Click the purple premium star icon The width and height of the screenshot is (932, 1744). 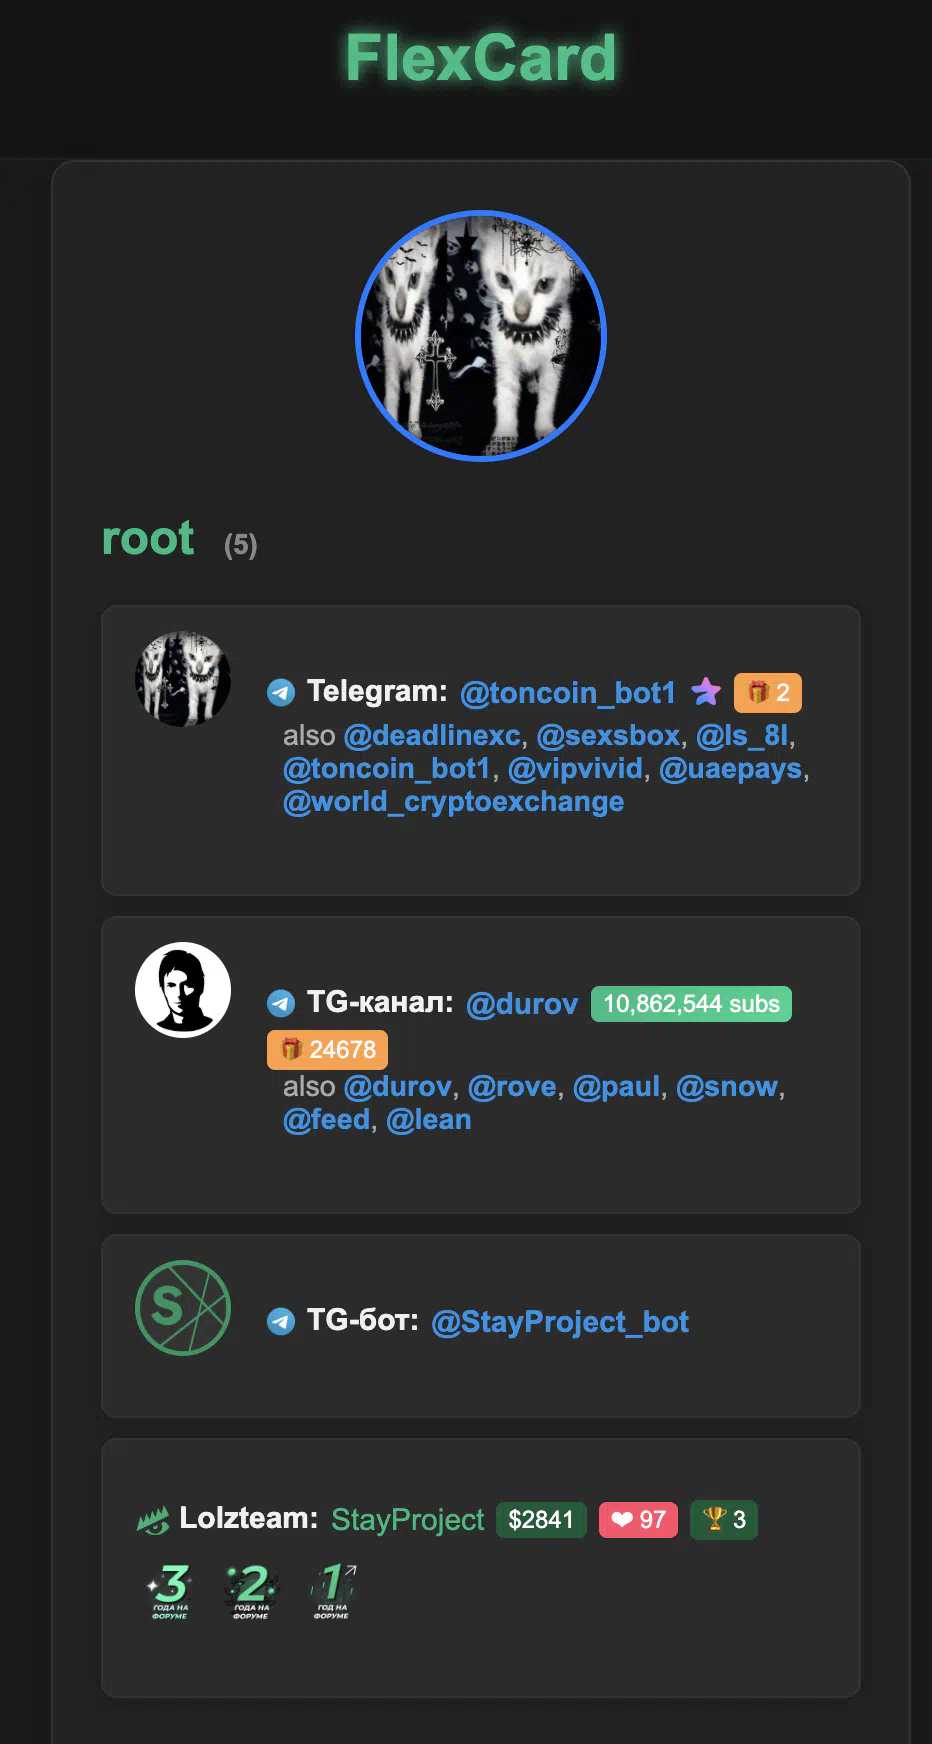706,691
